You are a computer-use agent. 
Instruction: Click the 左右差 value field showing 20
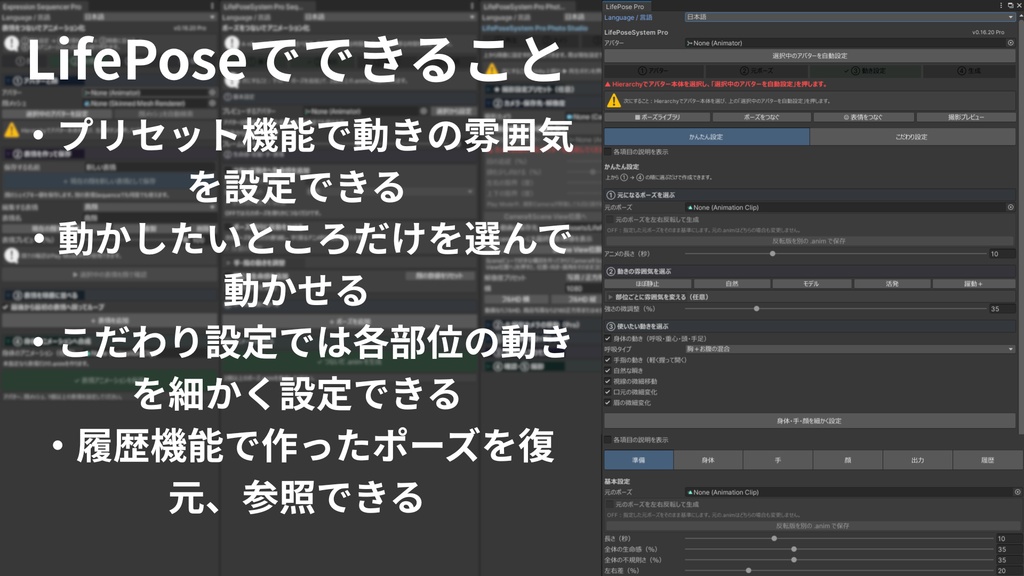point(1008,571)
